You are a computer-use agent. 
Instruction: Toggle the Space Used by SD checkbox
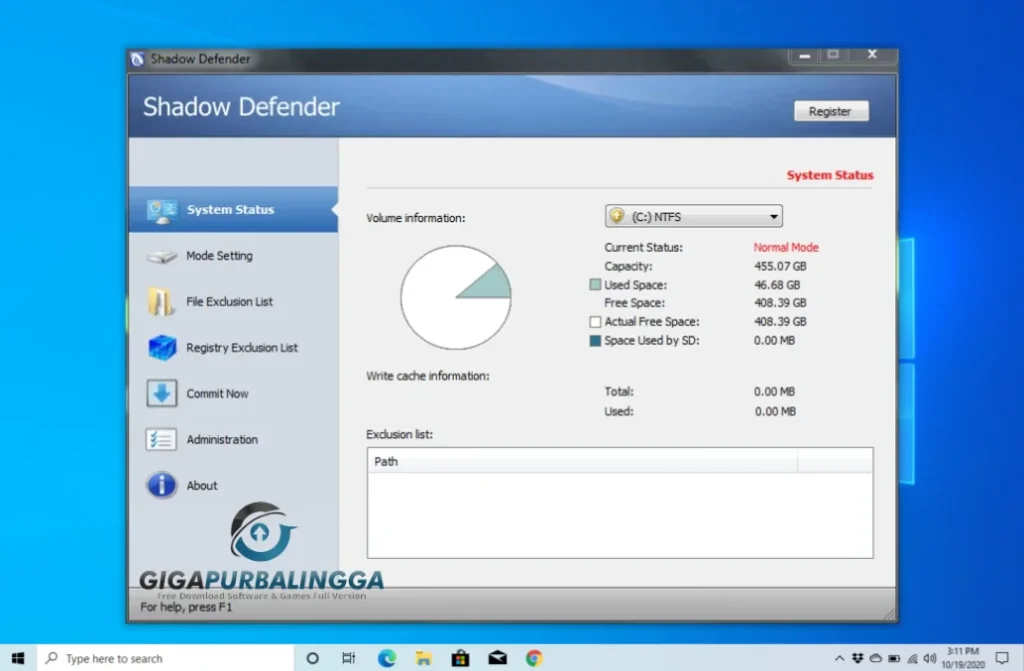(597, 340)
